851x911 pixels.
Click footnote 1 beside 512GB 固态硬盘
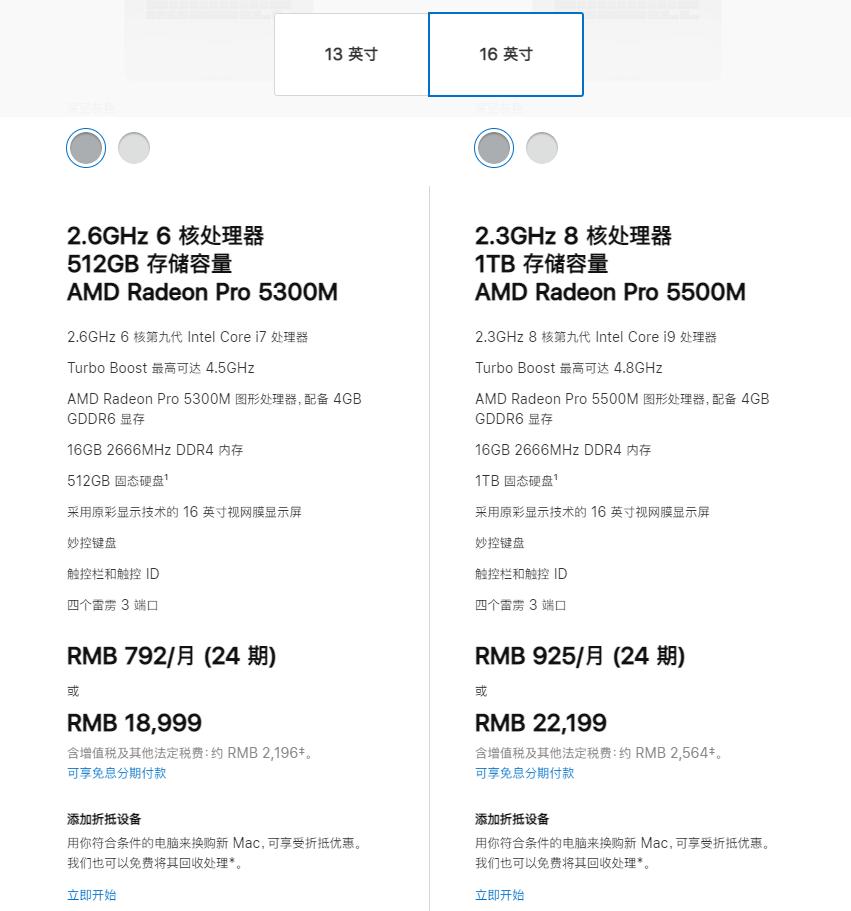point(166,478)
